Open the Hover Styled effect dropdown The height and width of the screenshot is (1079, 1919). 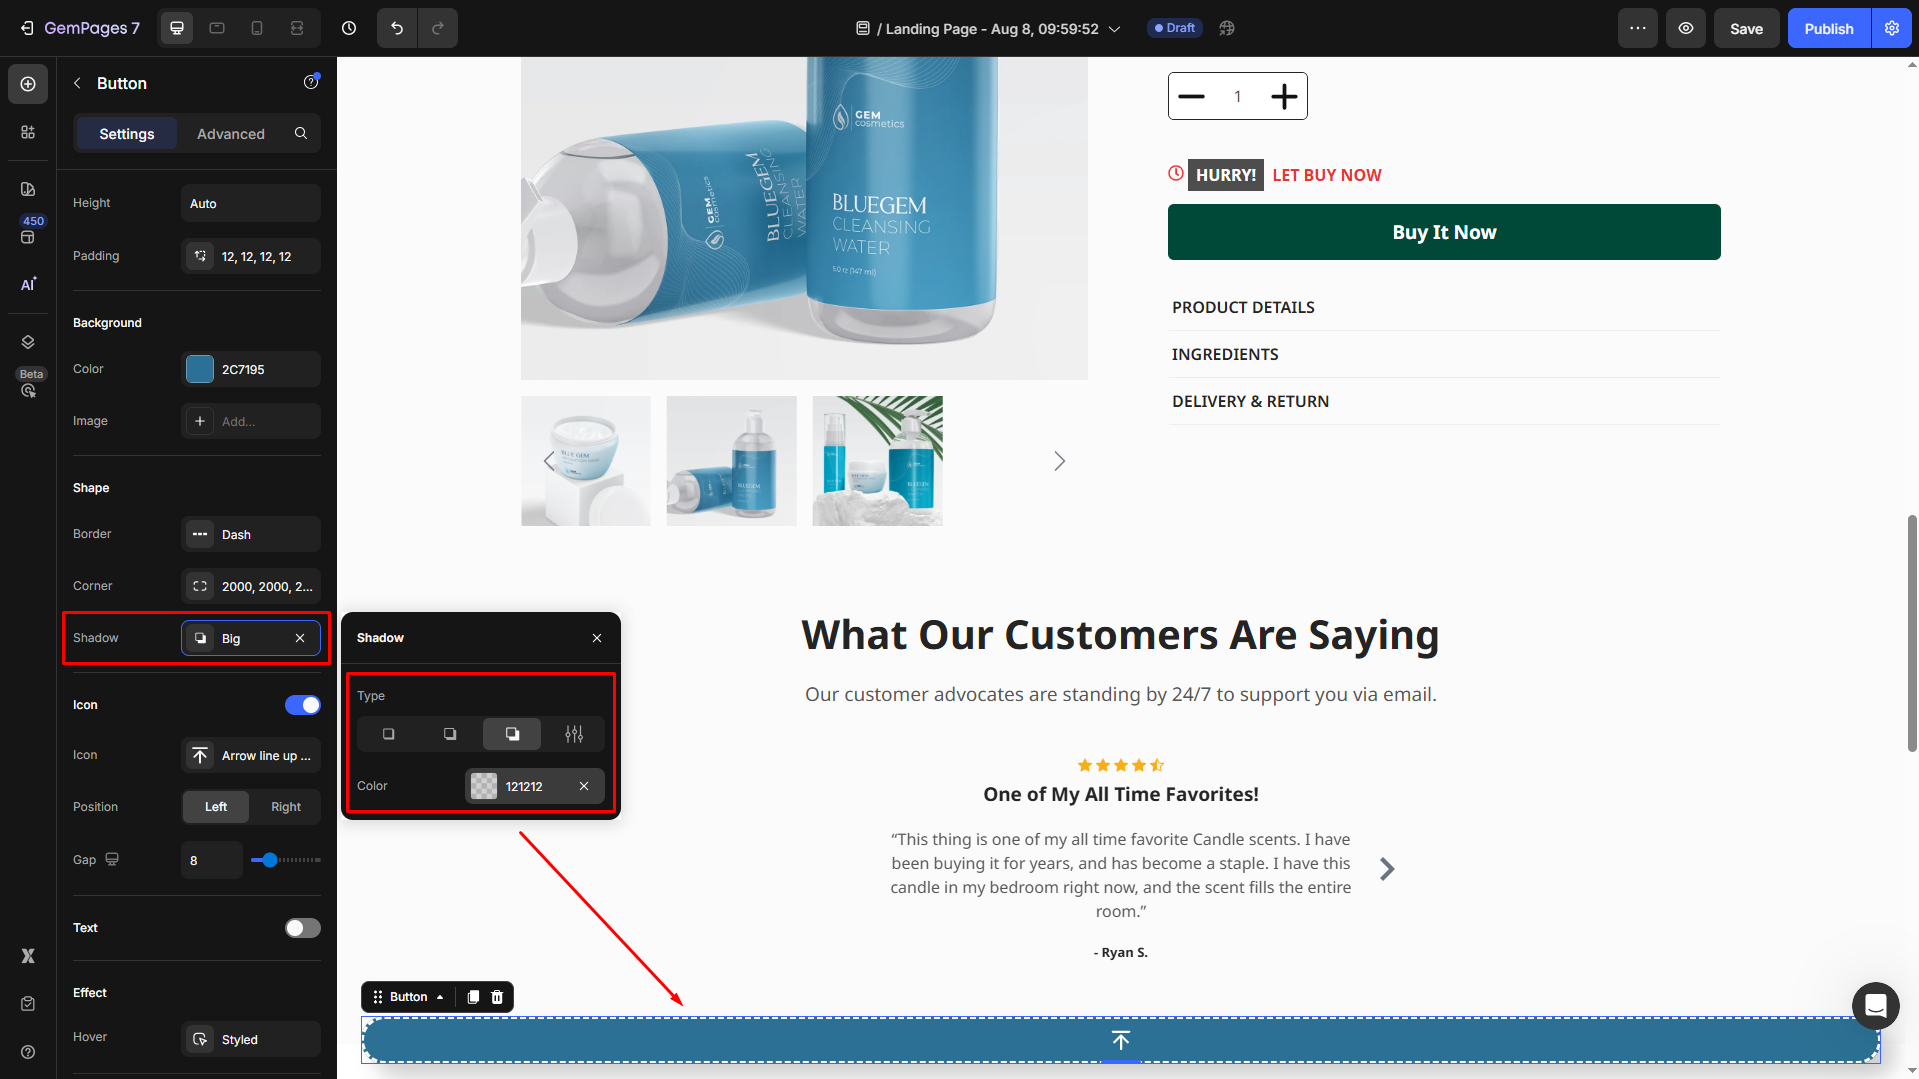(x=251, y=1039)
